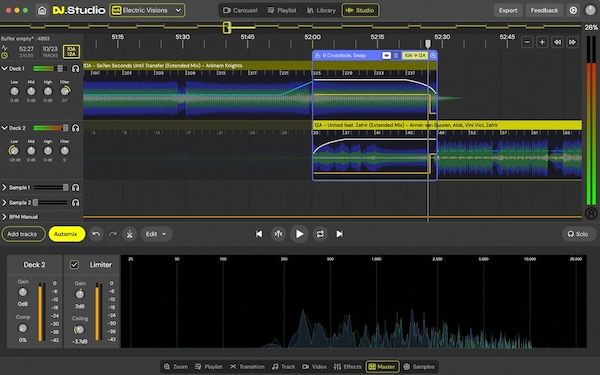Click the Deck 2 Comp knob

pyautogui.click(x=23, y=328)
